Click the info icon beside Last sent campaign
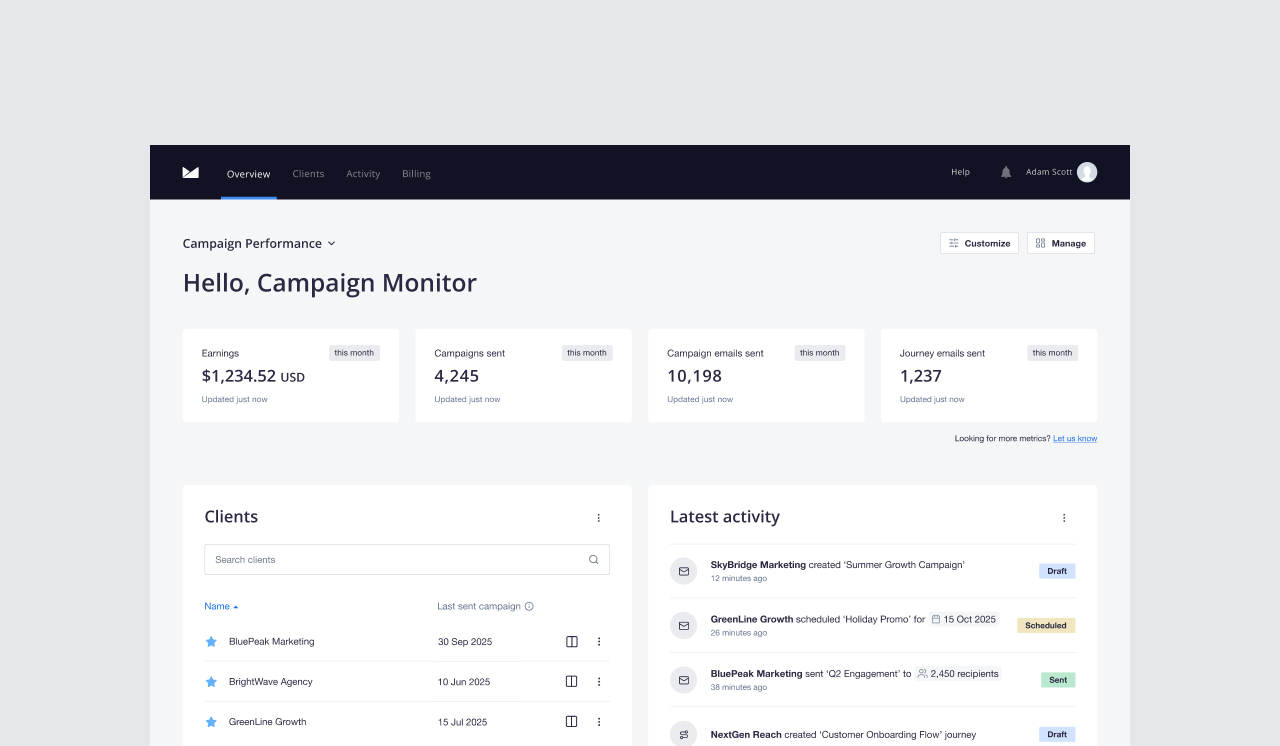1280x746 pixels. pos(529,606)
